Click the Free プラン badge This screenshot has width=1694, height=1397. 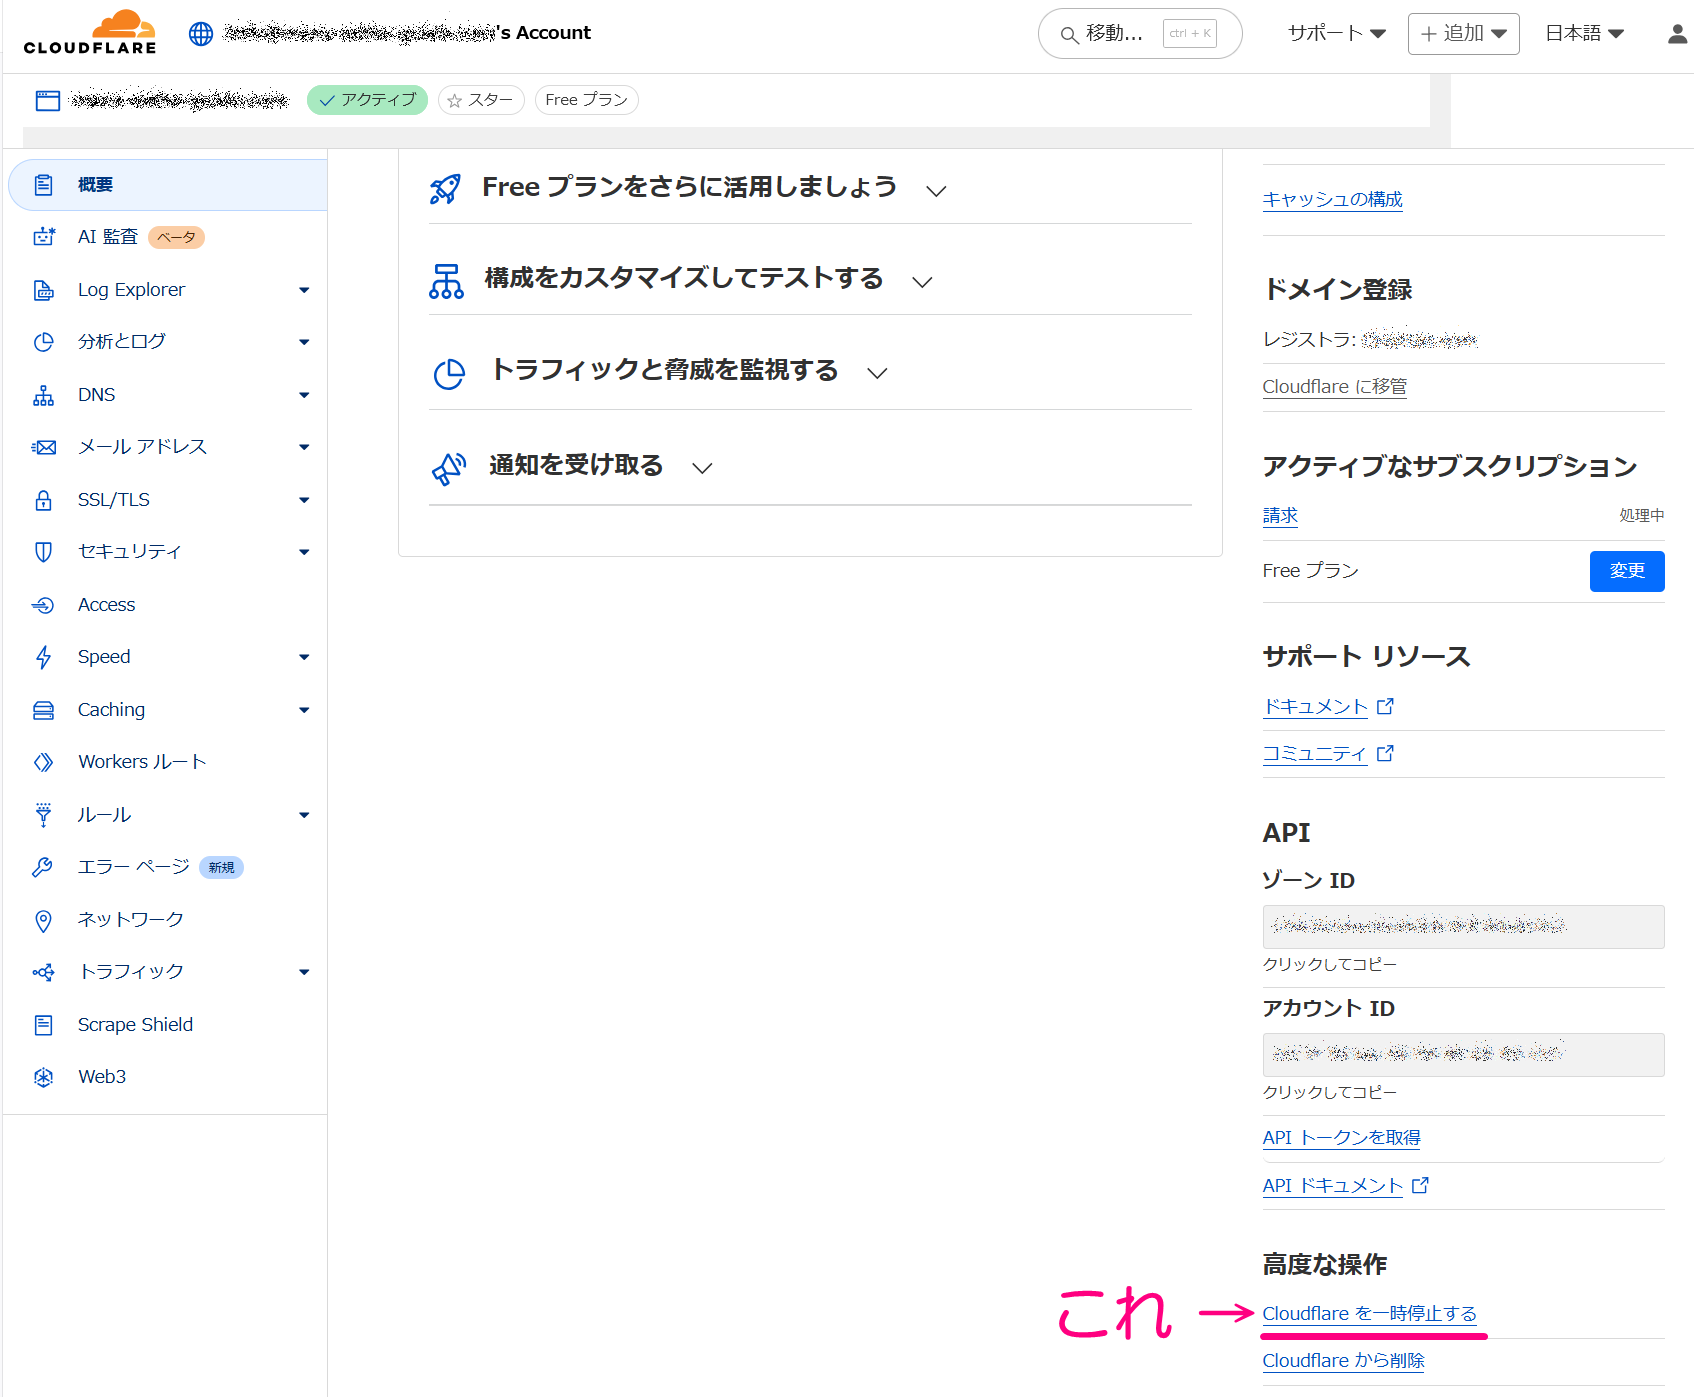pyautogui.click(x=586, y=100)
